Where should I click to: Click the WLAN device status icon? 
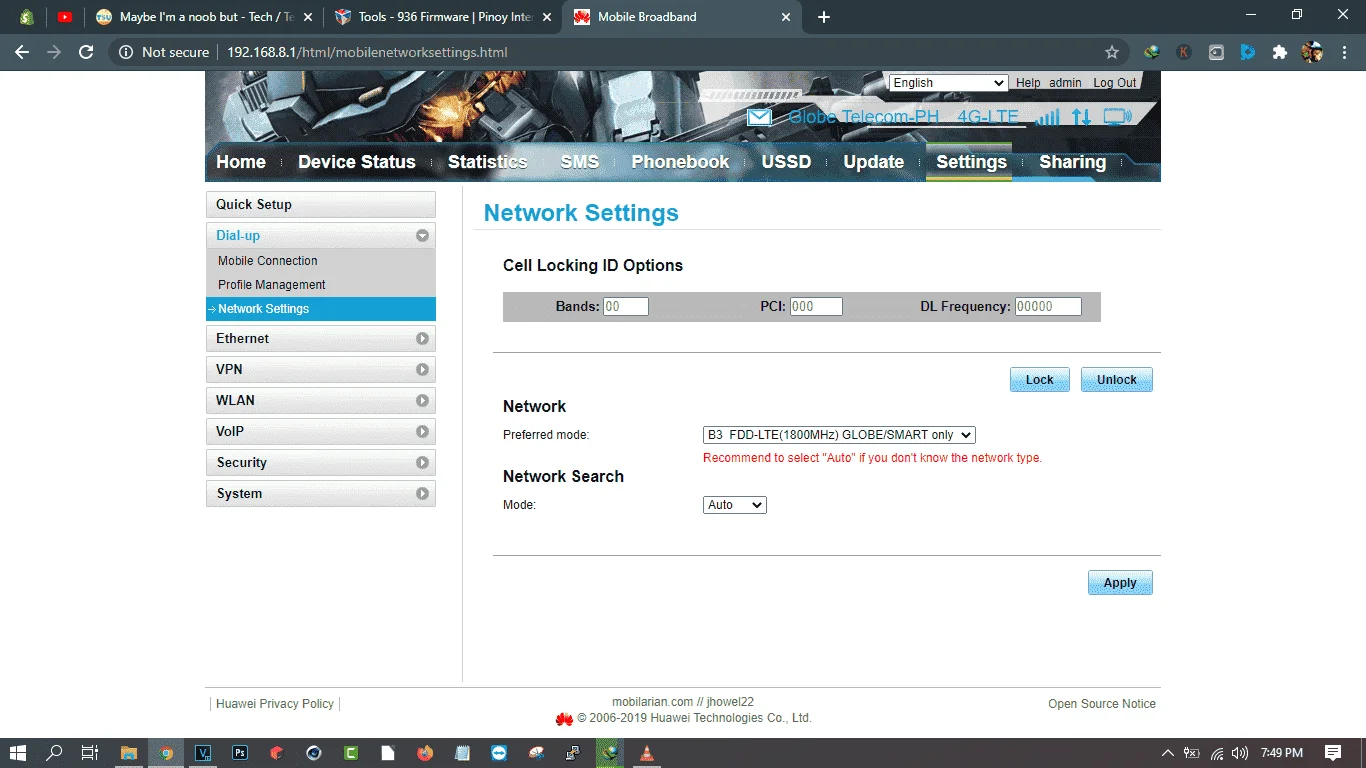click(1117, 118)
